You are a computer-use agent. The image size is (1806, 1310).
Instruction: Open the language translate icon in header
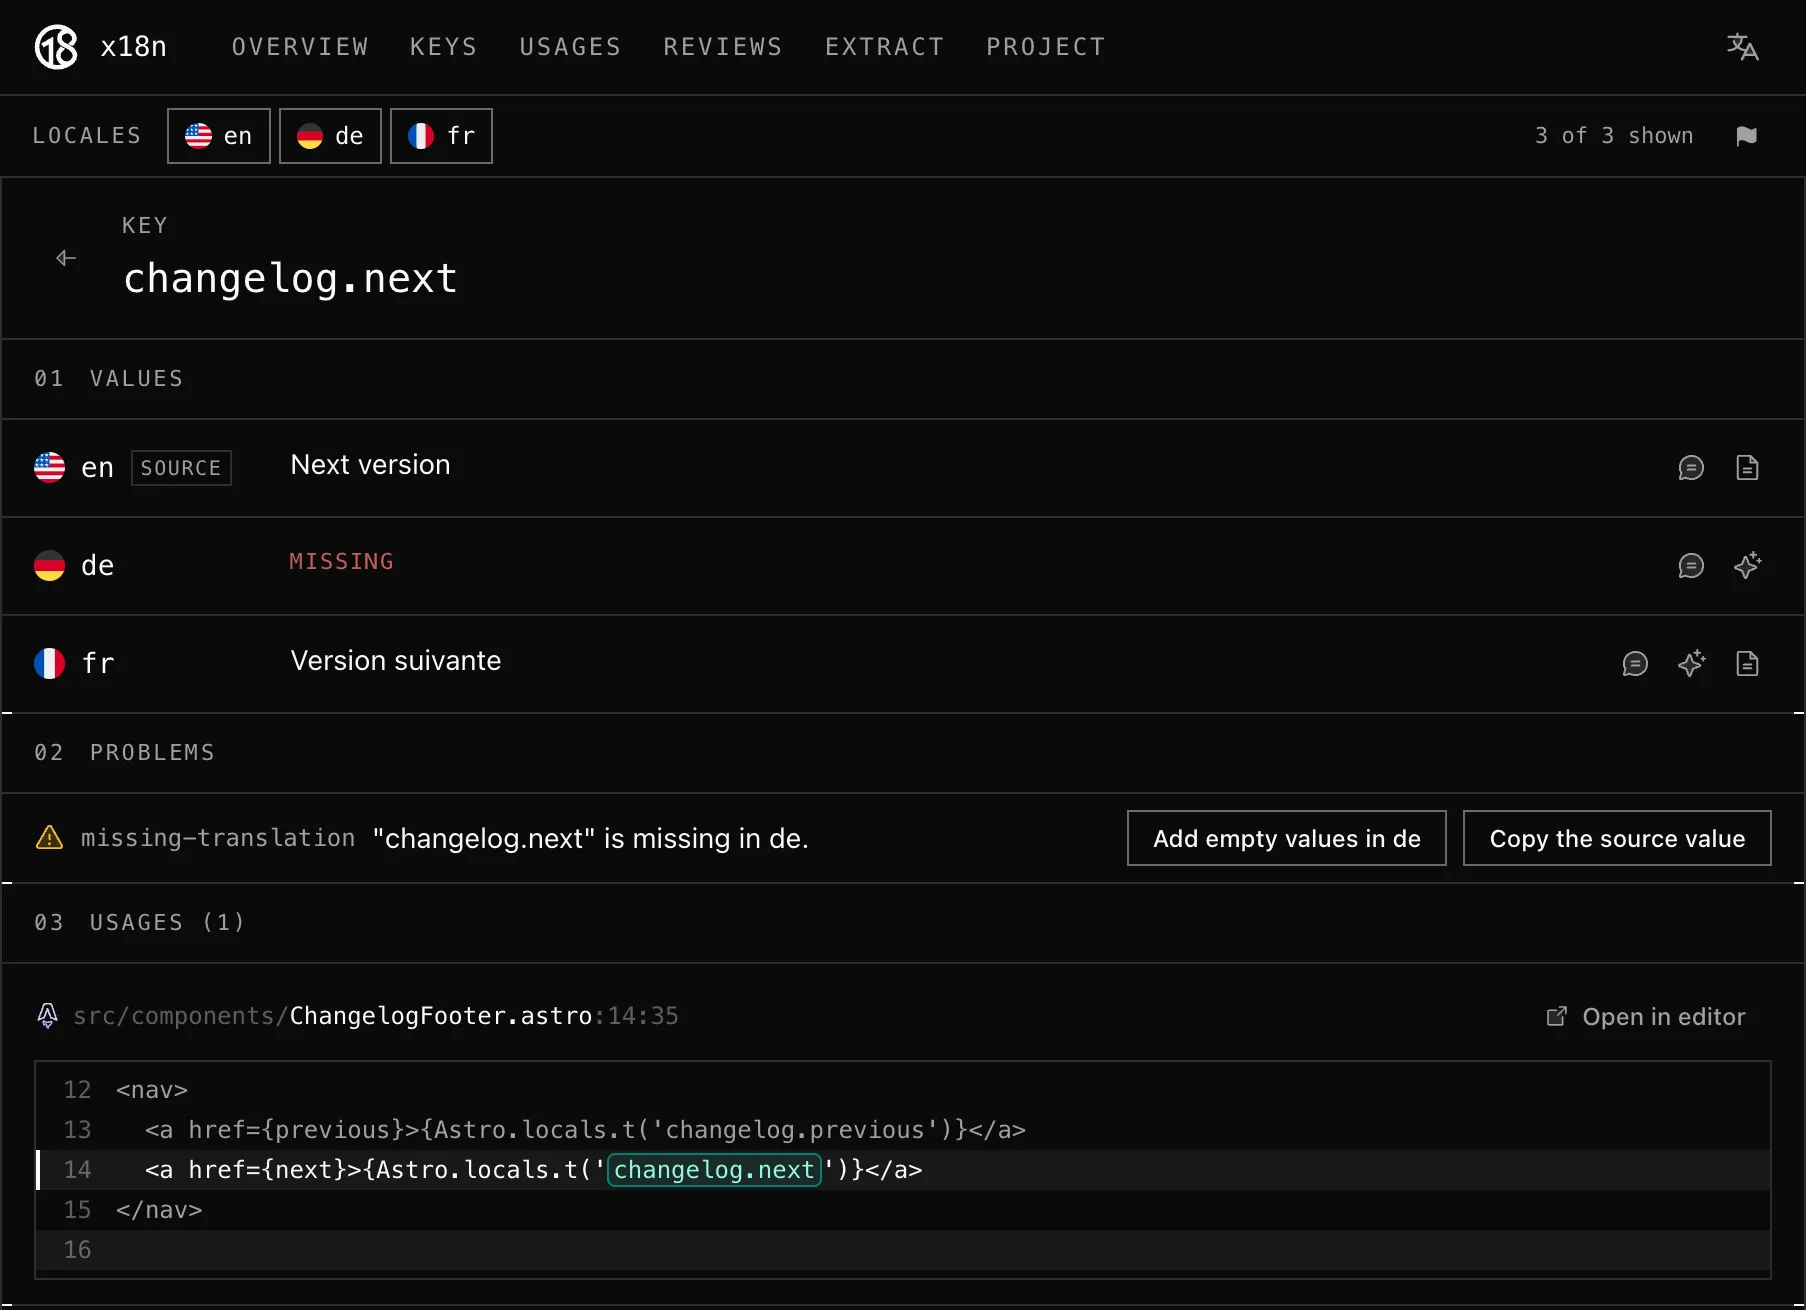coord(1742,47)
